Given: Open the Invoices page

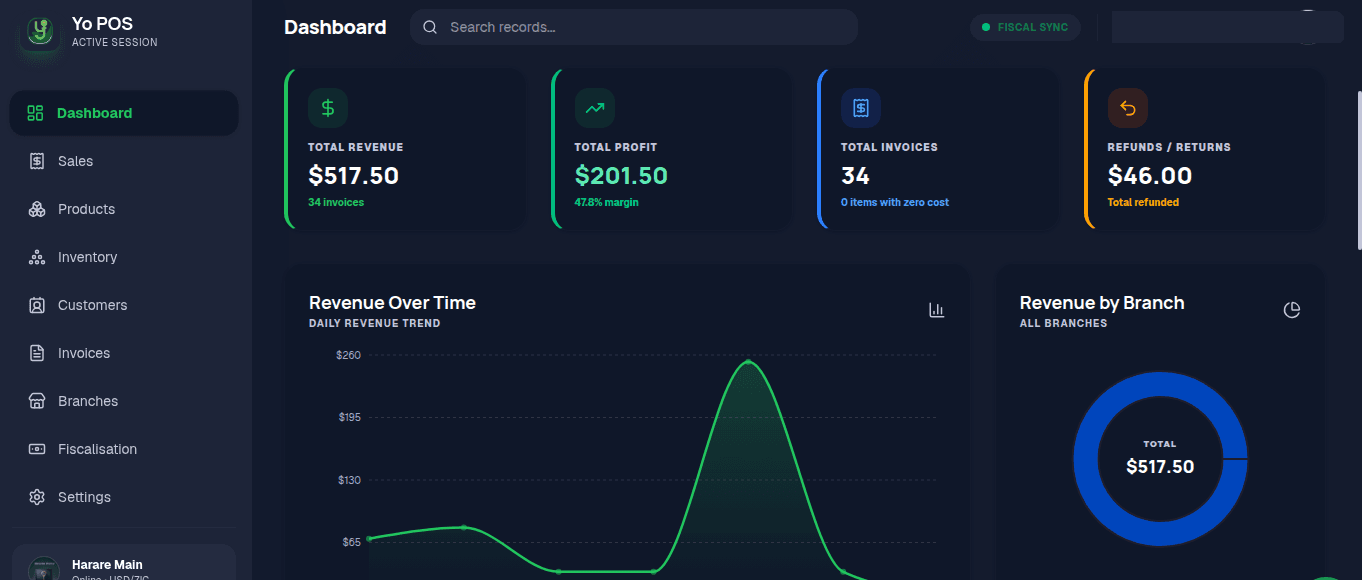Looking at the screenshot, I should (124, 353).
